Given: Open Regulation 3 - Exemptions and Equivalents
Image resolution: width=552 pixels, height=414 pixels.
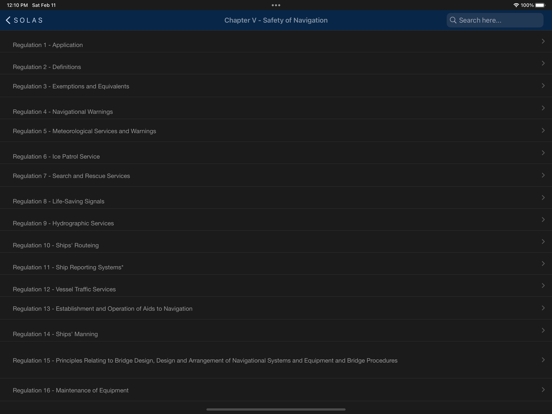Looking at the screenshot, I should (276, 86).
